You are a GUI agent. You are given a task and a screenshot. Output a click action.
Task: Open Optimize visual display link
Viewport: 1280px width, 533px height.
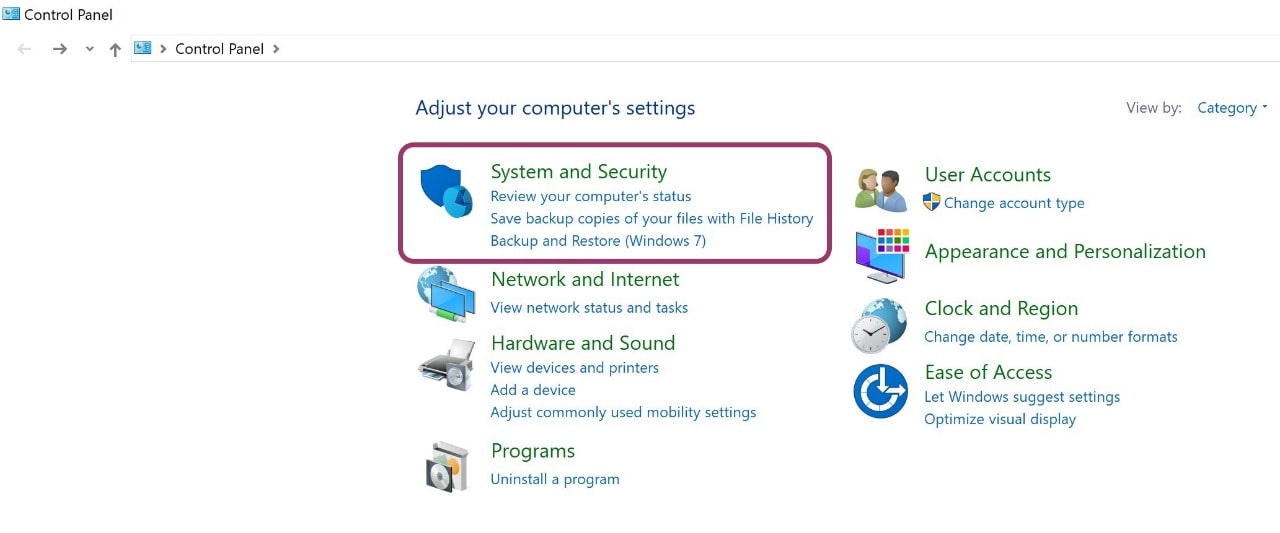tap(1000, 419)
